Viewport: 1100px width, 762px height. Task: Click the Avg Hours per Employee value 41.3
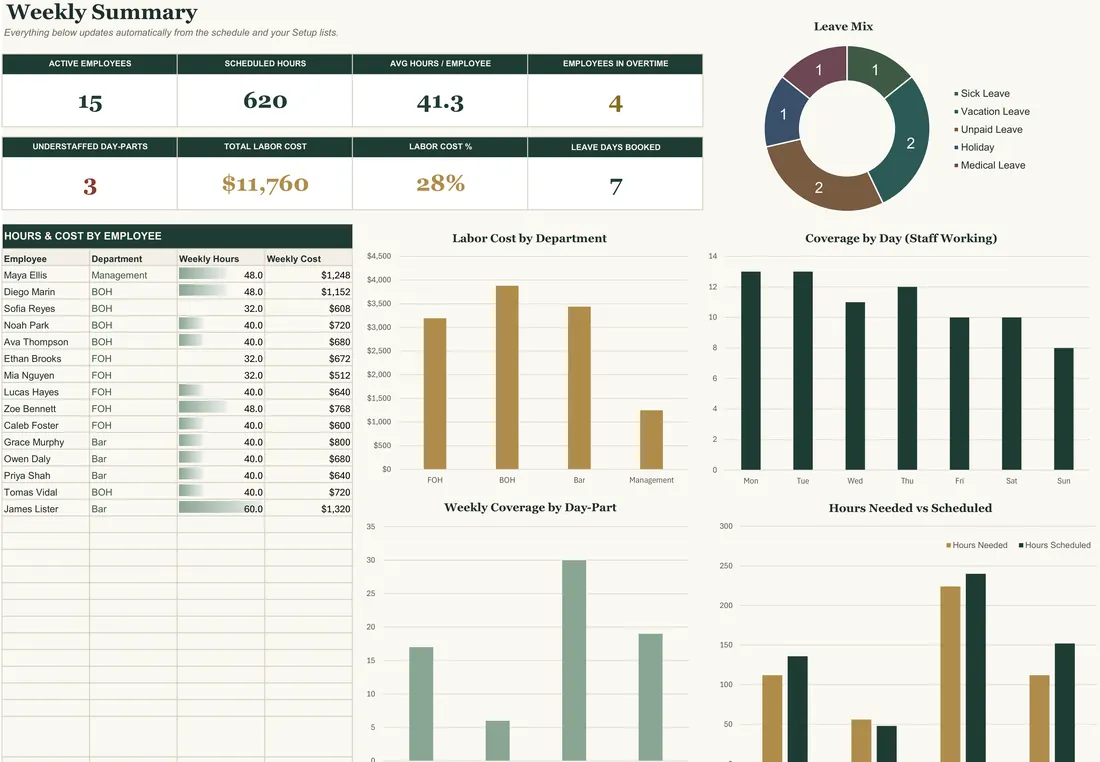pos(440,102)
